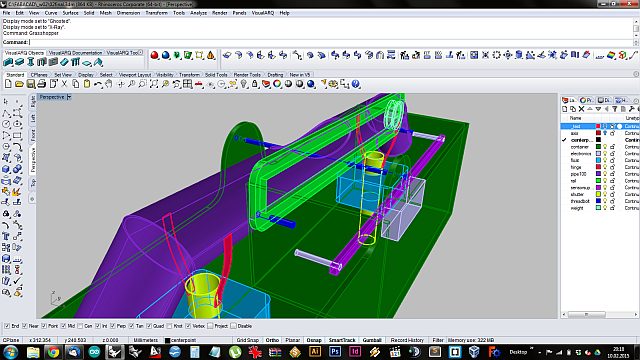The image size is (640, 360).
Task: Click the Paste clipboard icon
Action: (x=87, y=84)
